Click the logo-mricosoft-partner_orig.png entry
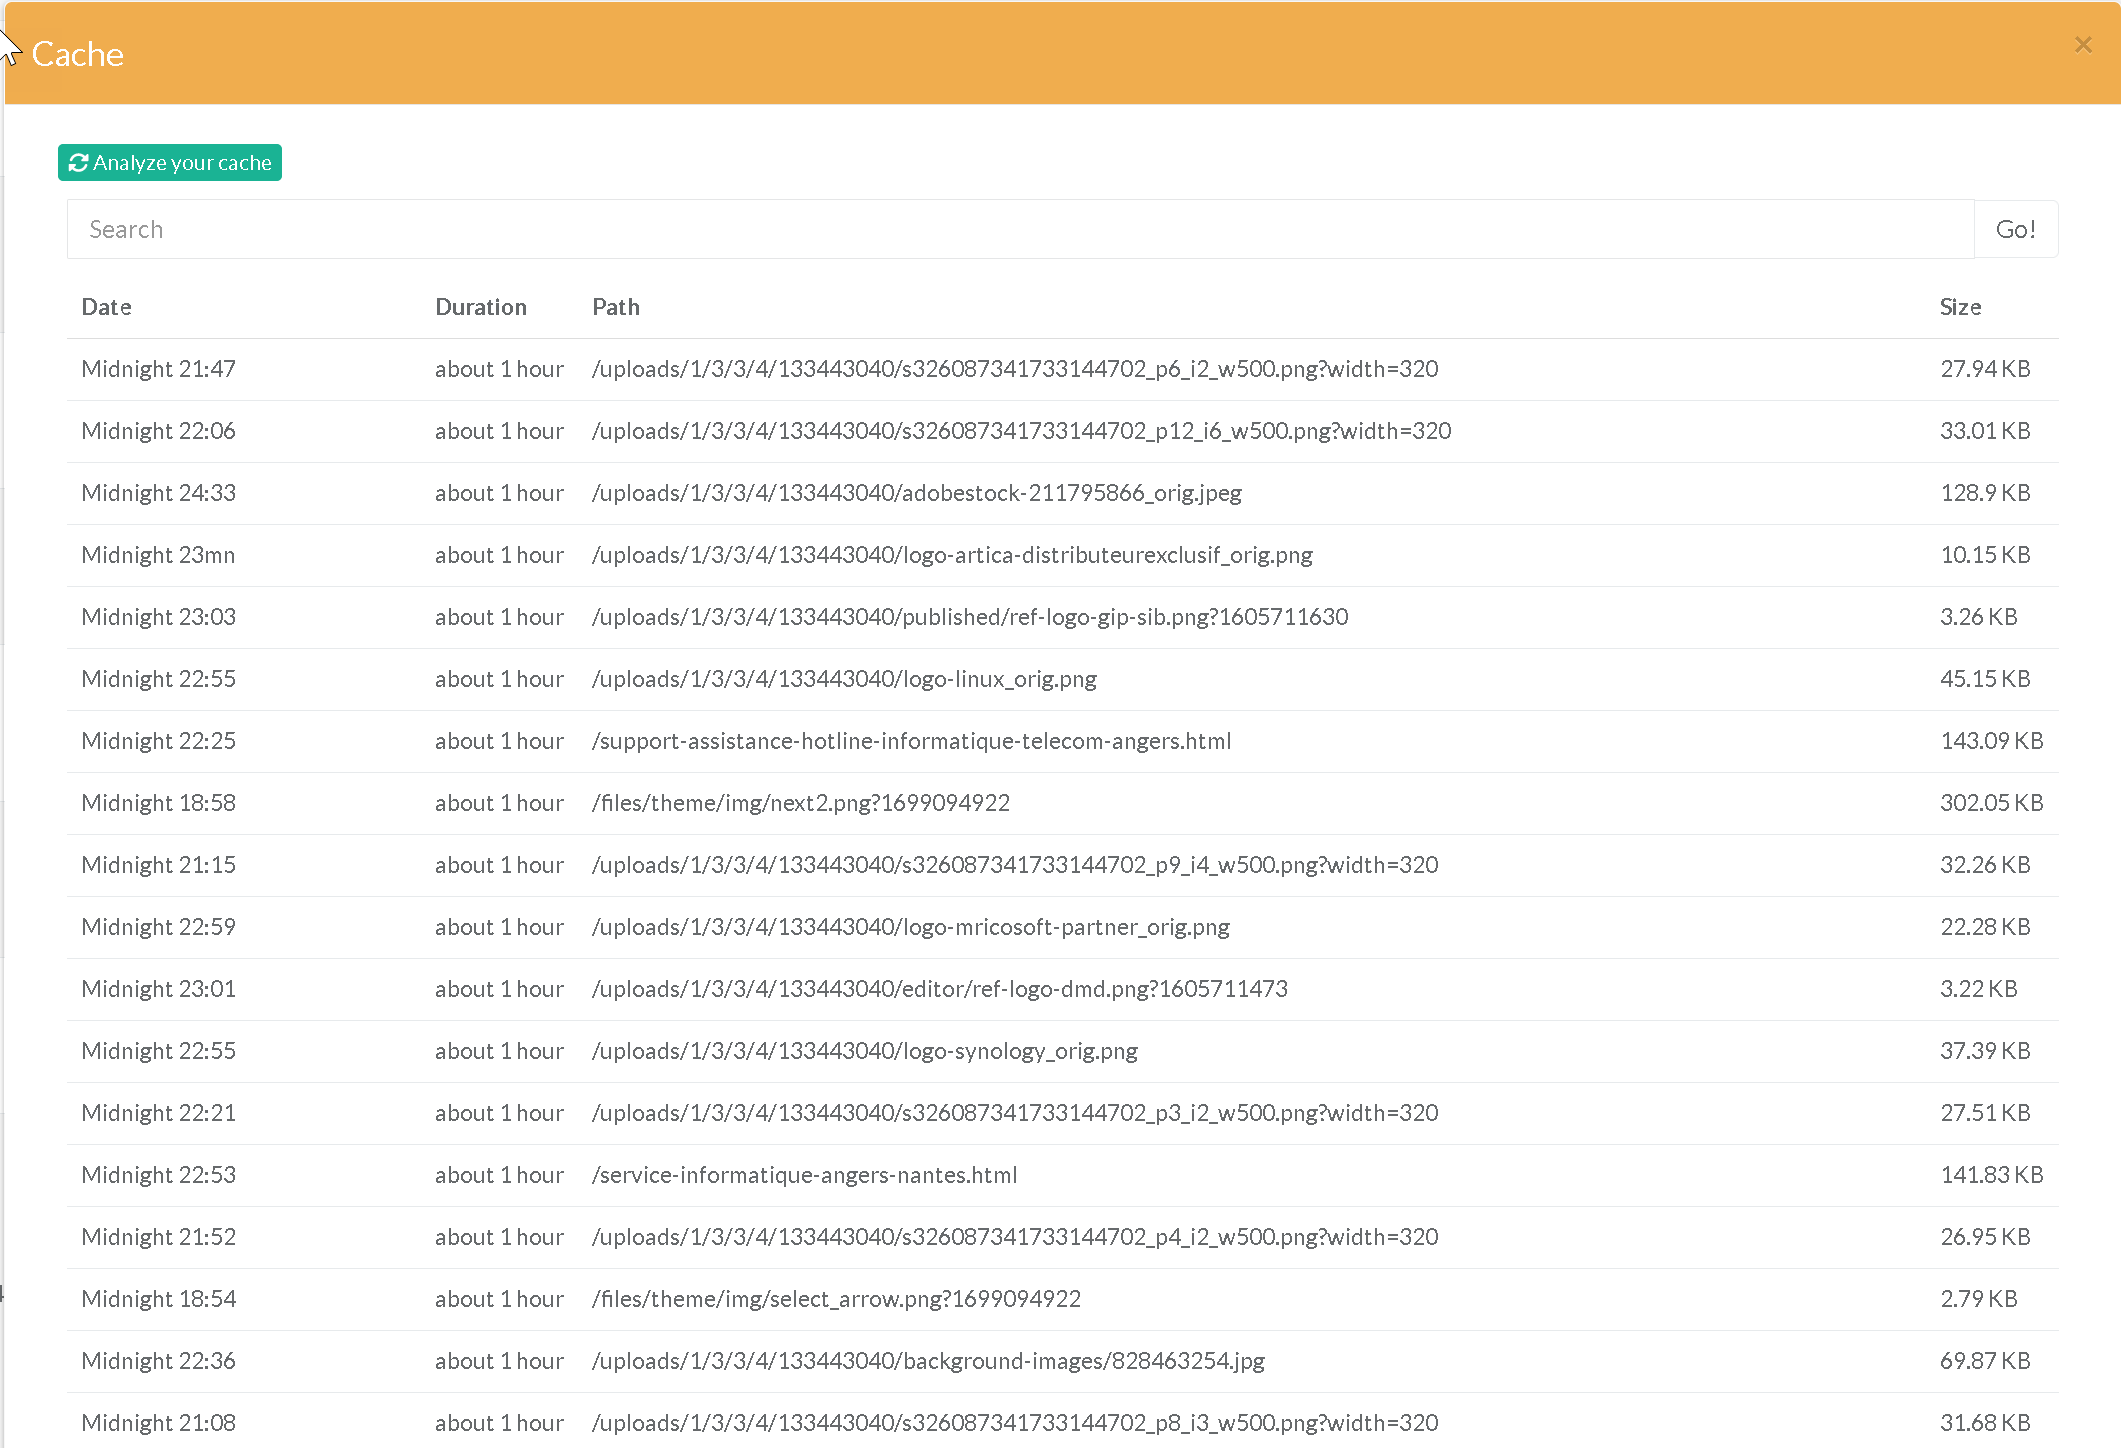The height and width of the screenshot is (1448, 2121). [910, 927]
